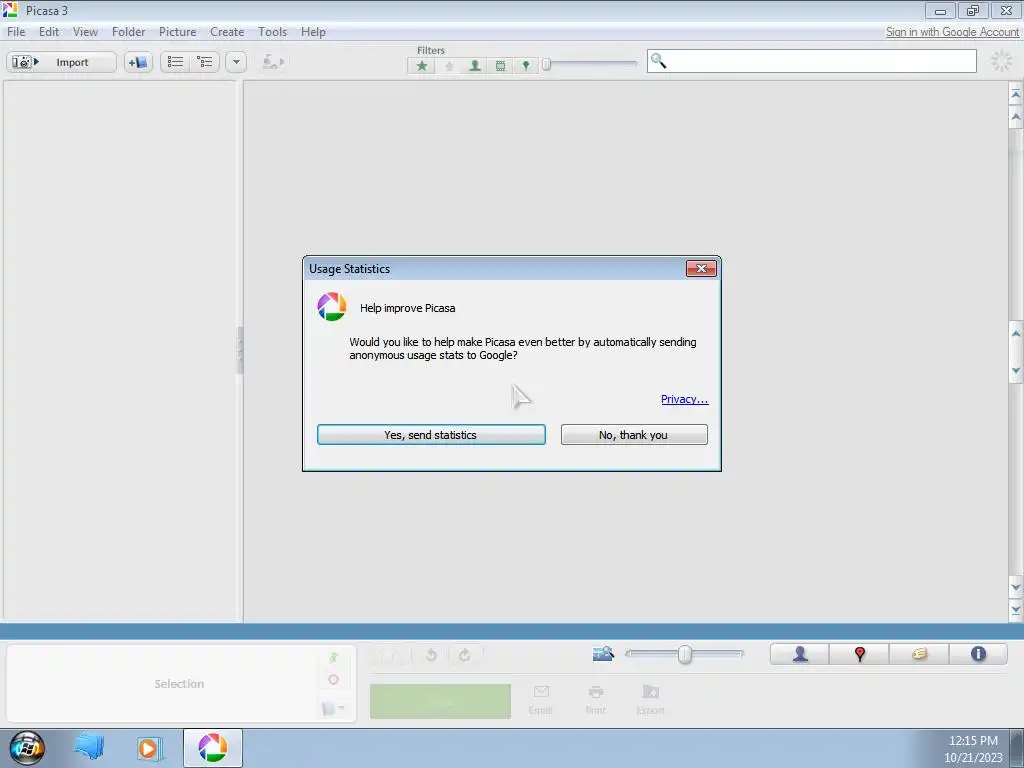The image size is (1024, 768).
Task: Click No, thank you button
Action: tap(633, 435)
